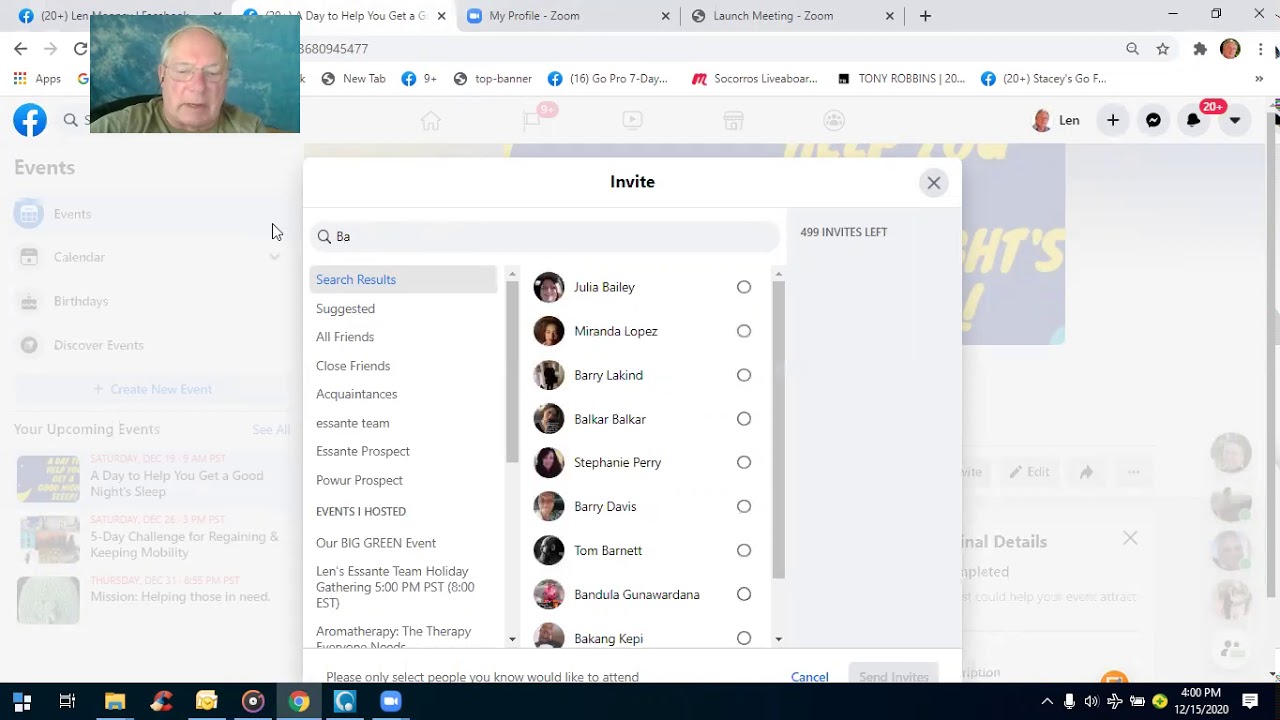The height and width of the screenshot is (720, 1280).
Task: Go back with the browser back arrow
Action: [21, 49]
